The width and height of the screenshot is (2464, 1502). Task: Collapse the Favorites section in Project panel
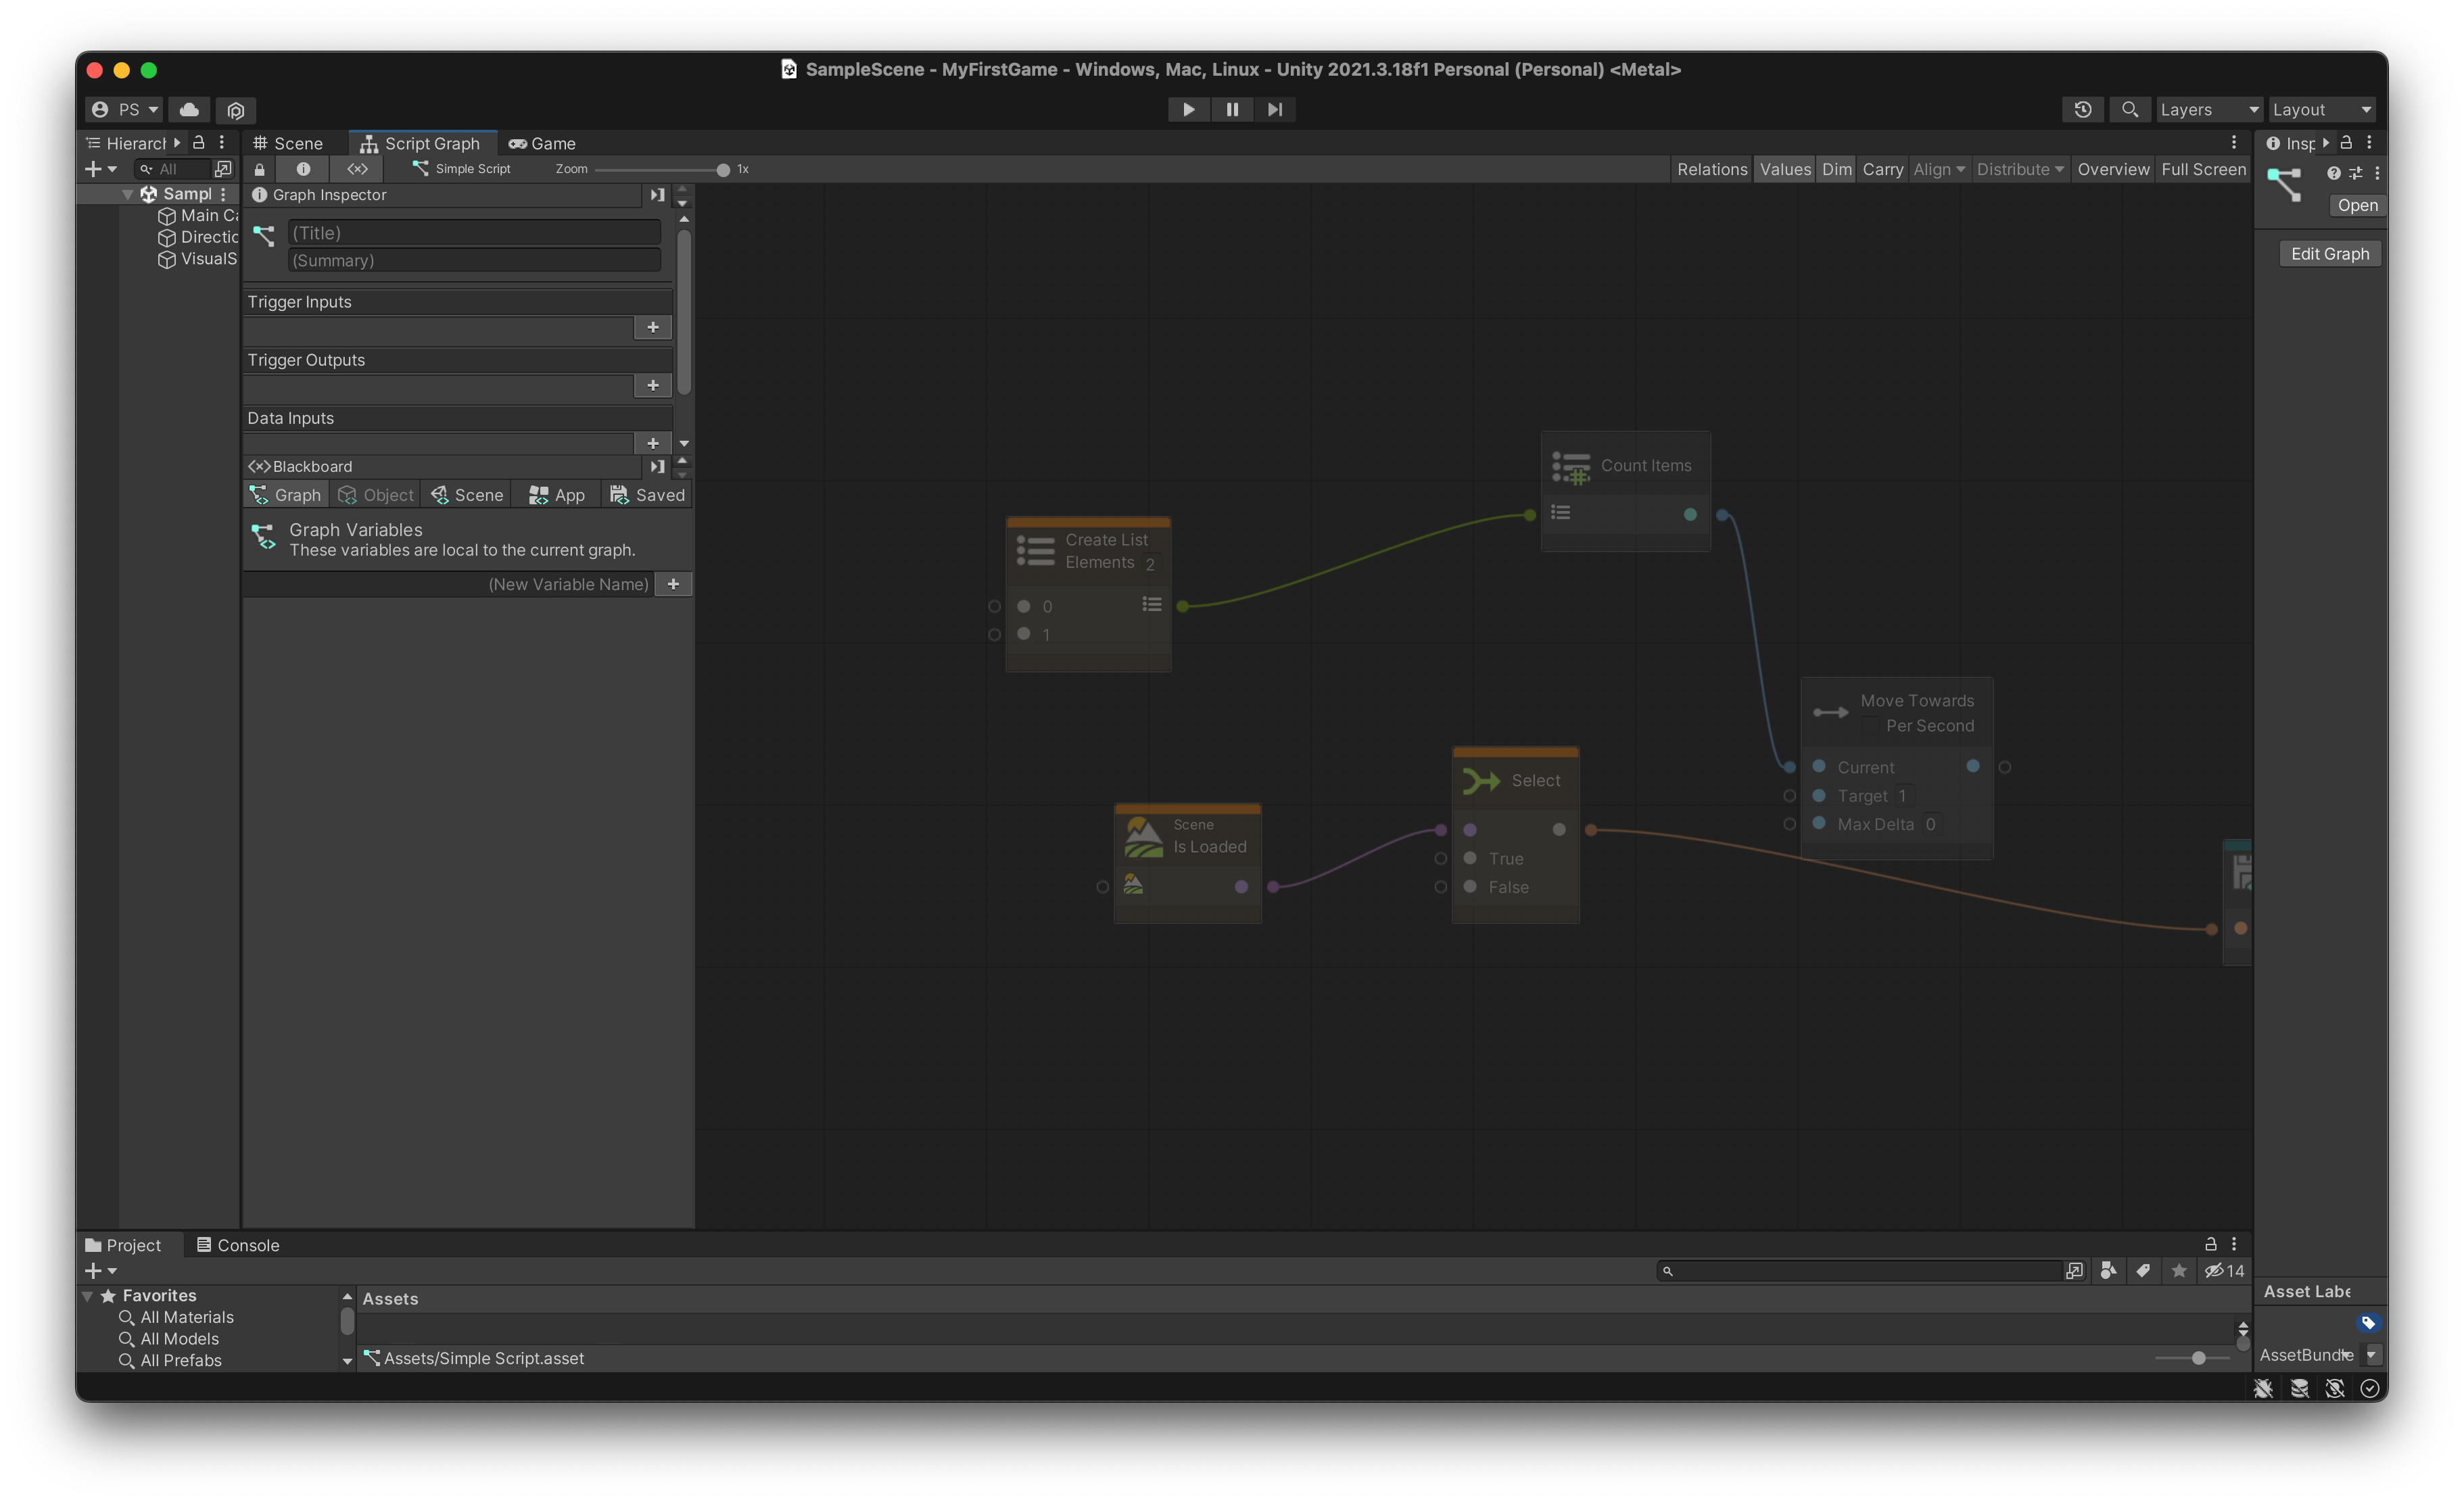click(89, 1295)
